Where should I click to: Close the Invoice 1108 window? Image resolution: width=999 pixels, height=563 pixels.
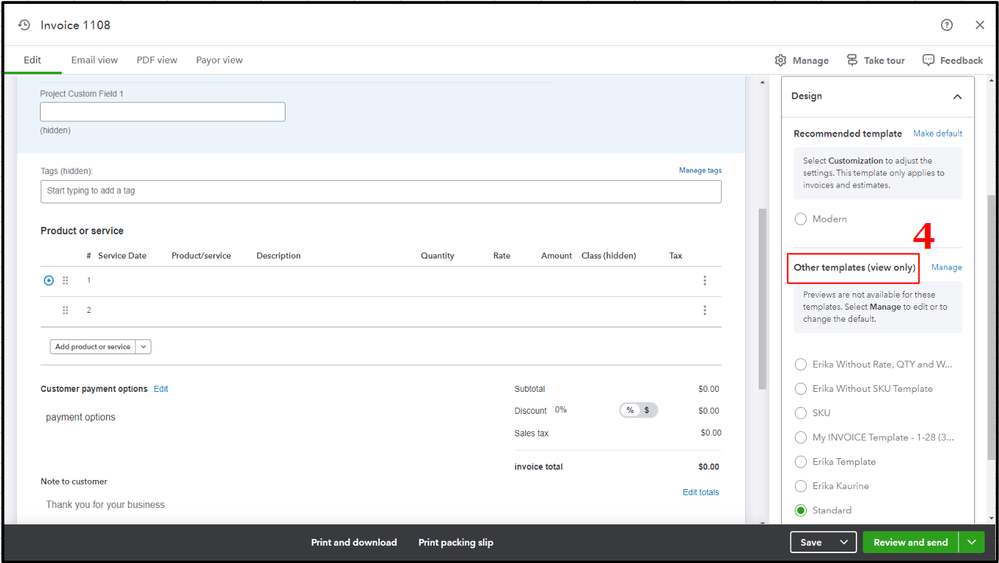pyautogui.click(x=980, y=25)
